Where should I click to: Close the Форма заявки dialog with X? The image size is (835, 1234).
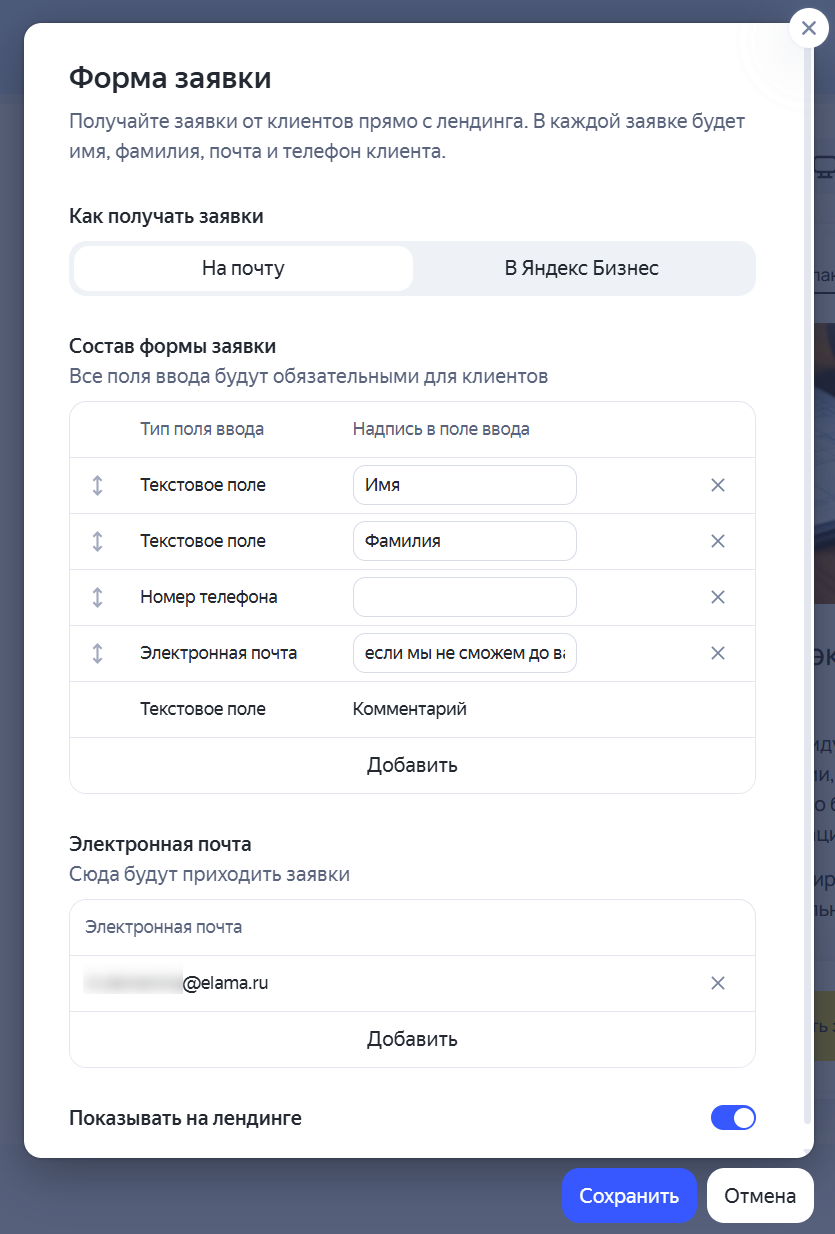pos(809,28)
